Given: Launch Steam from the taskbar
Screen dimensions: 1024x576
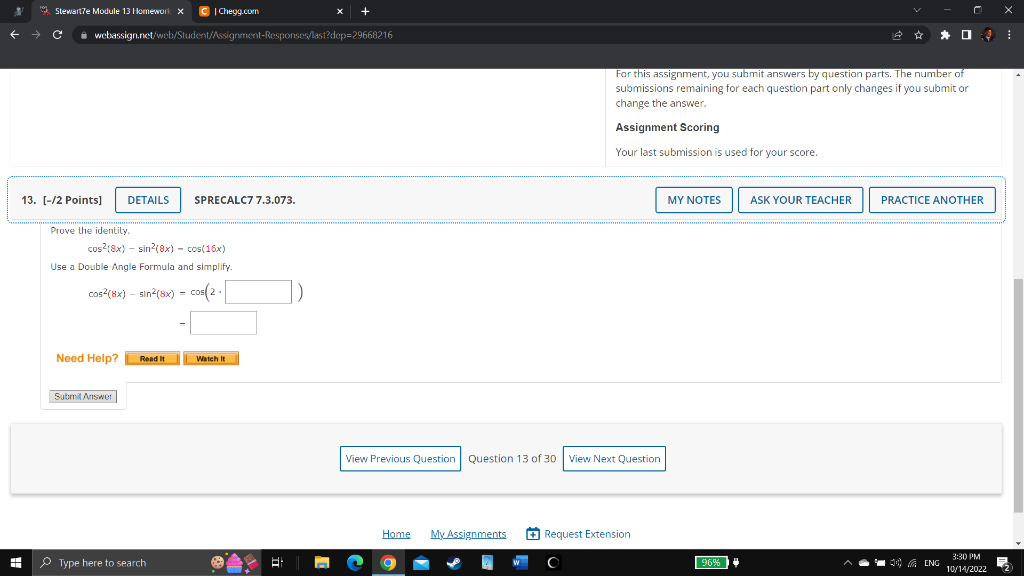Looking at the screenshot, I should point(453,562).
